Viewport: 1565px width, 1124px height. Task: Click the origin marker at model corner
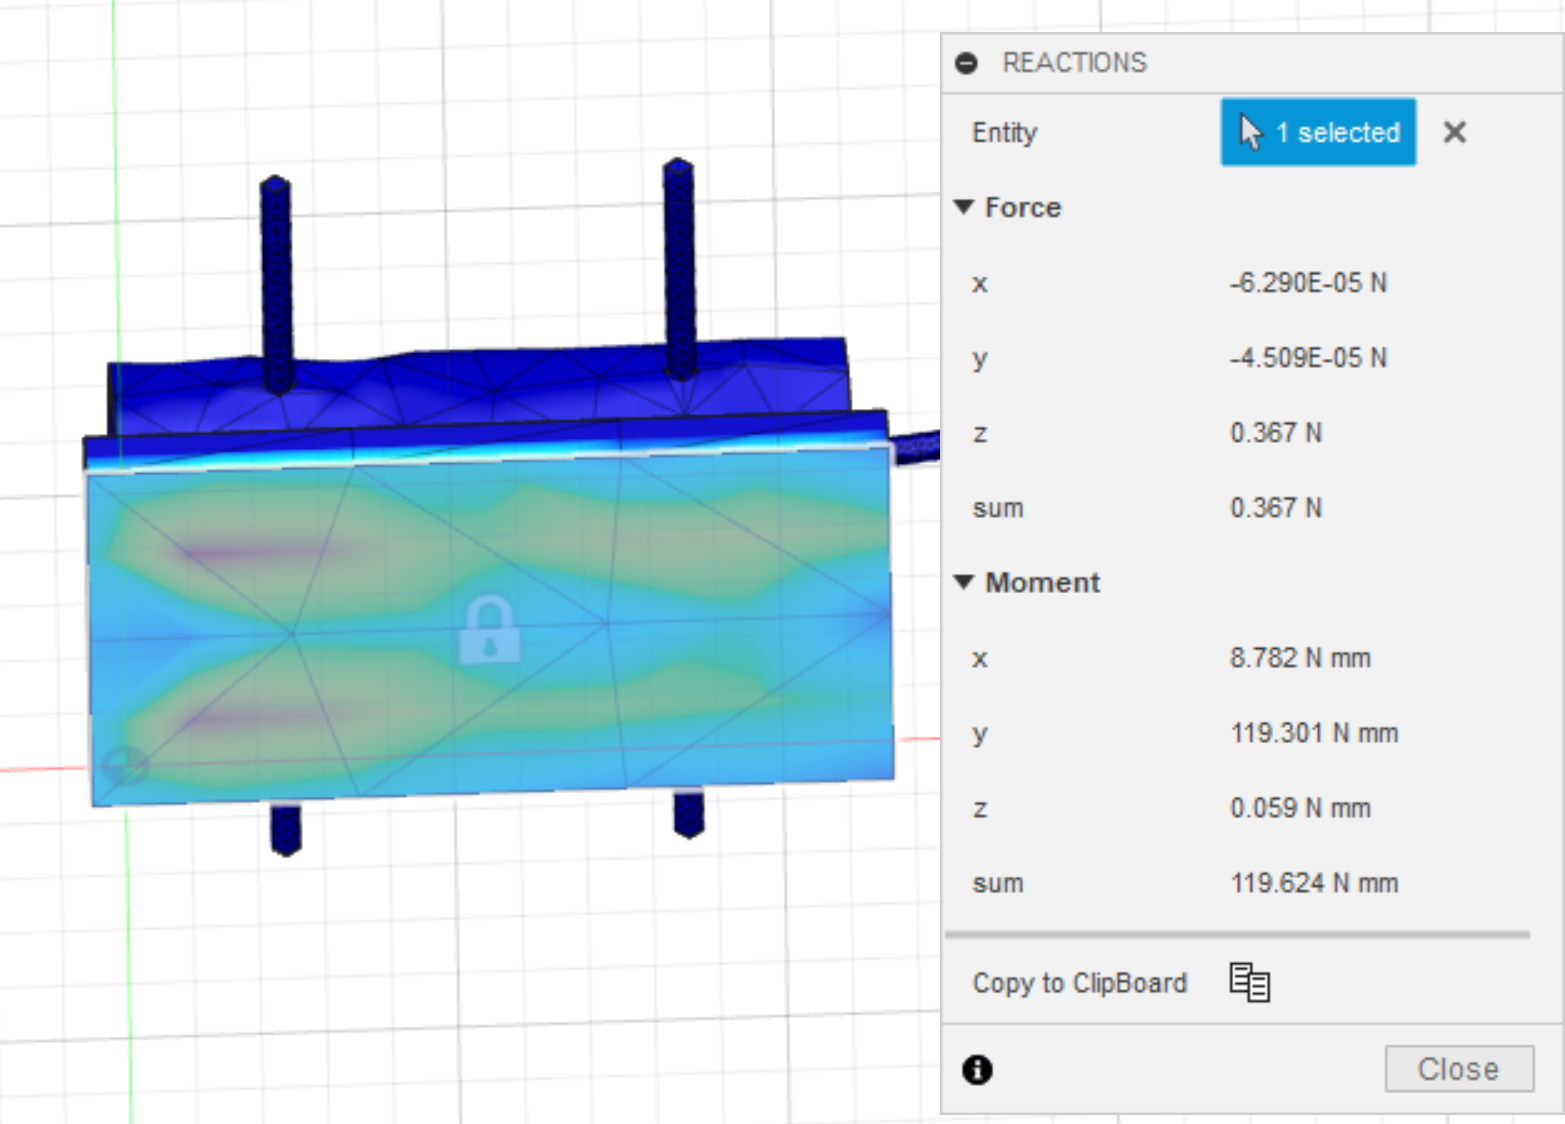pyautogui.click(x=125, y=766)
